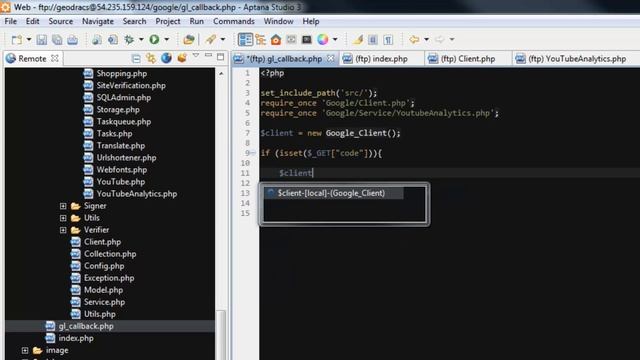Open the File menu
This screenshot has width=640, height=360.
[11, 21]
